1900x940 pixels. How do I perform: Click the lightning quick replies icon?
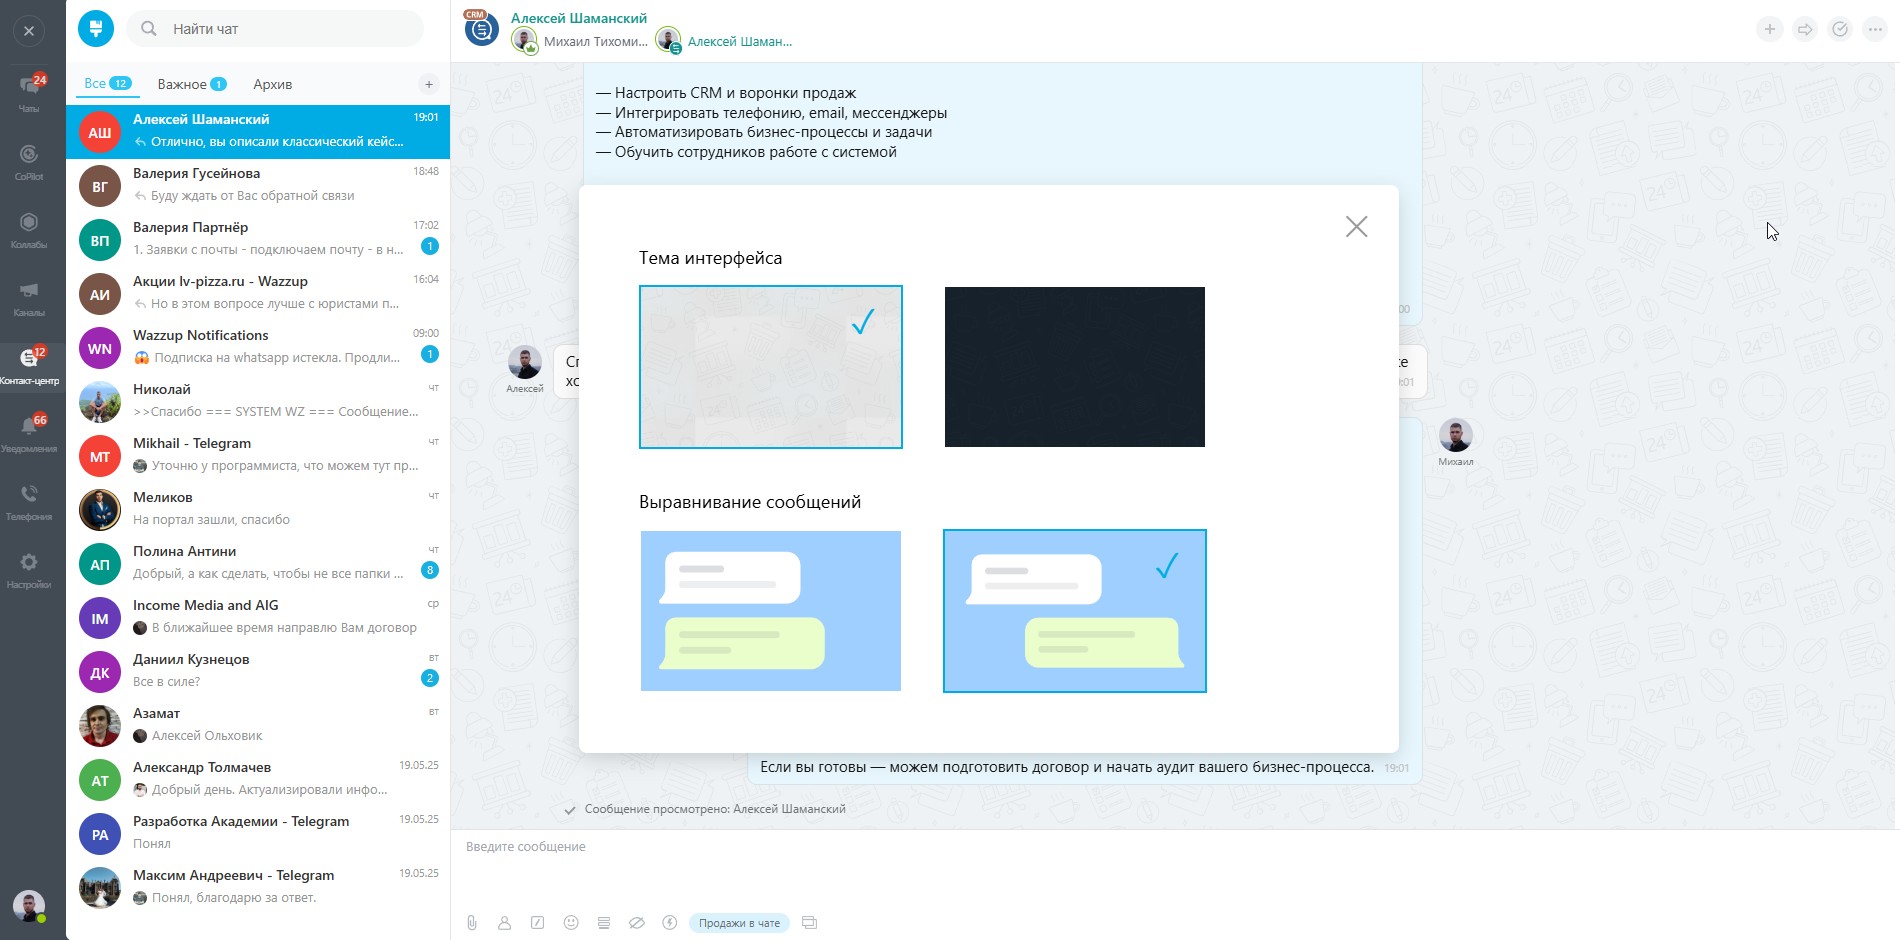(x=670, y=923)
